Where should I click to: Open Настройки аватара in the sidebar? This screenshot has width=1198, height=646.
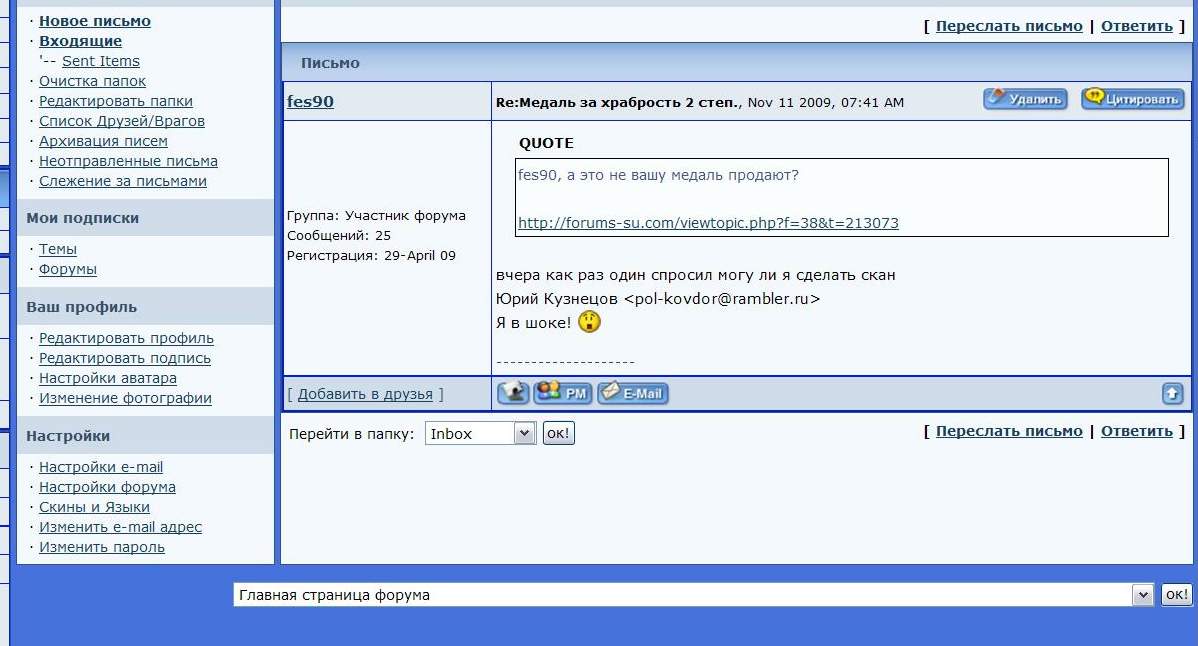pyautogui.click(x=108, y=378)
